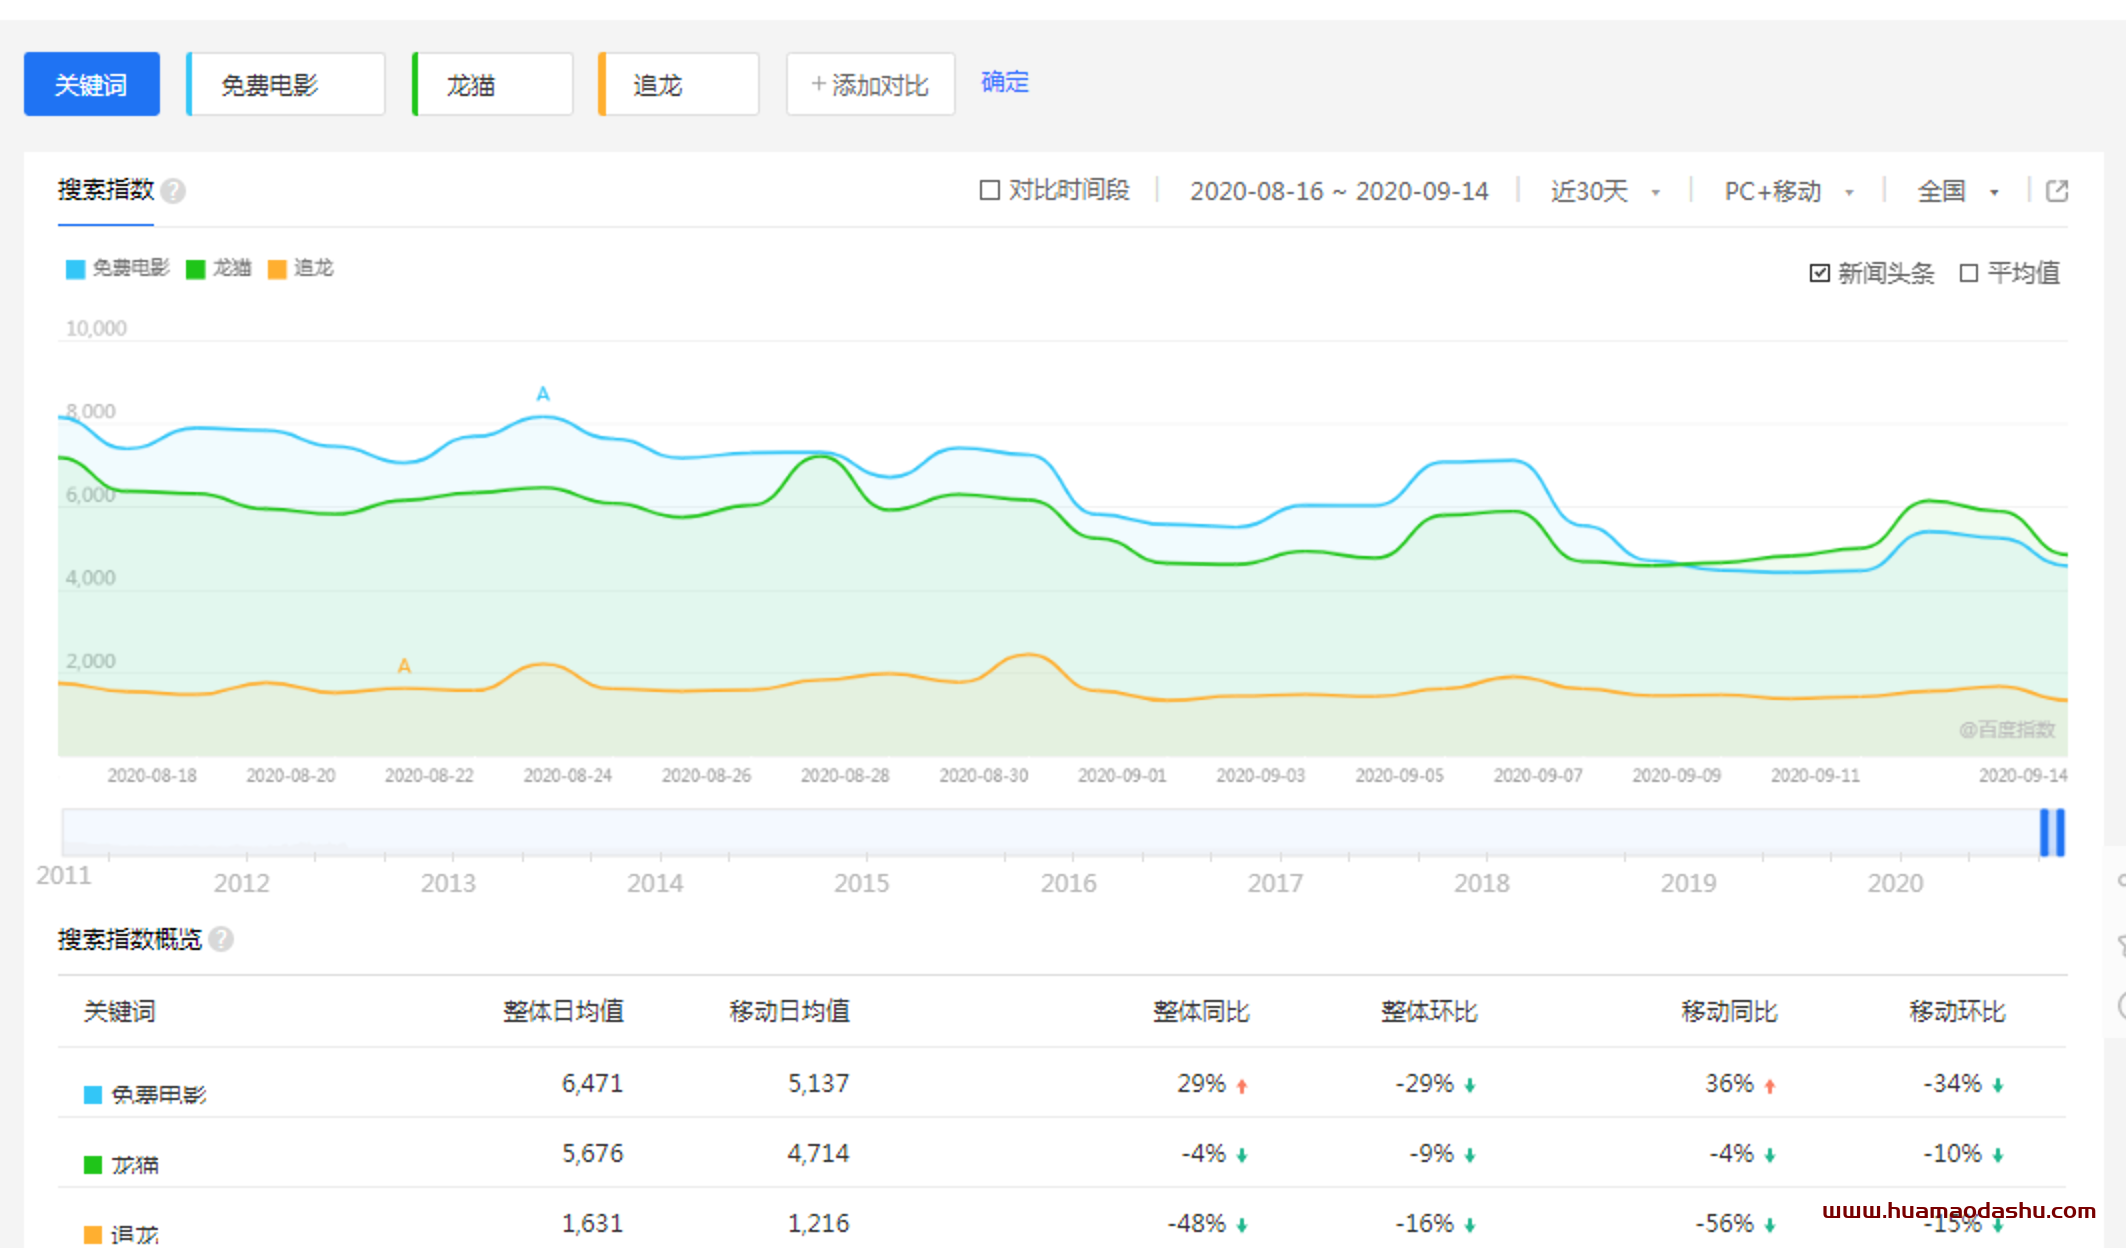
Task: Click 2018 on the timeline range bar
Action: click(x=1482, y=883)
